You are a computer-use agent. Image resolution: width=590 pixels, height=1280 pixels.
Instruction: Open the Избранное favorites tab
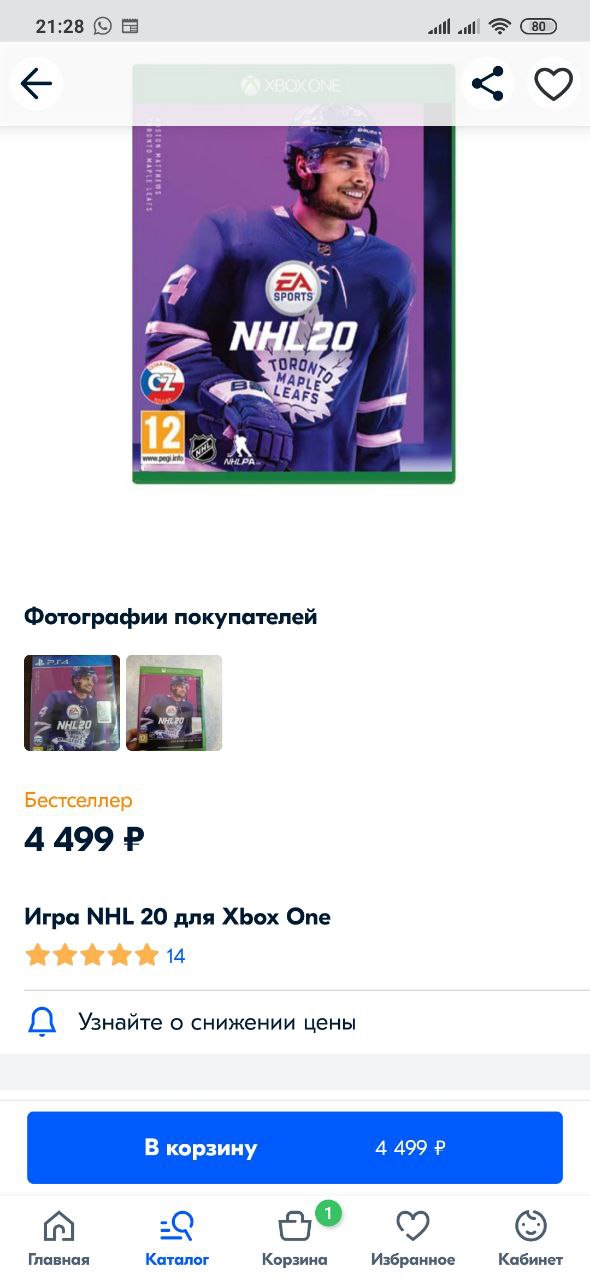click(413, 1238)
